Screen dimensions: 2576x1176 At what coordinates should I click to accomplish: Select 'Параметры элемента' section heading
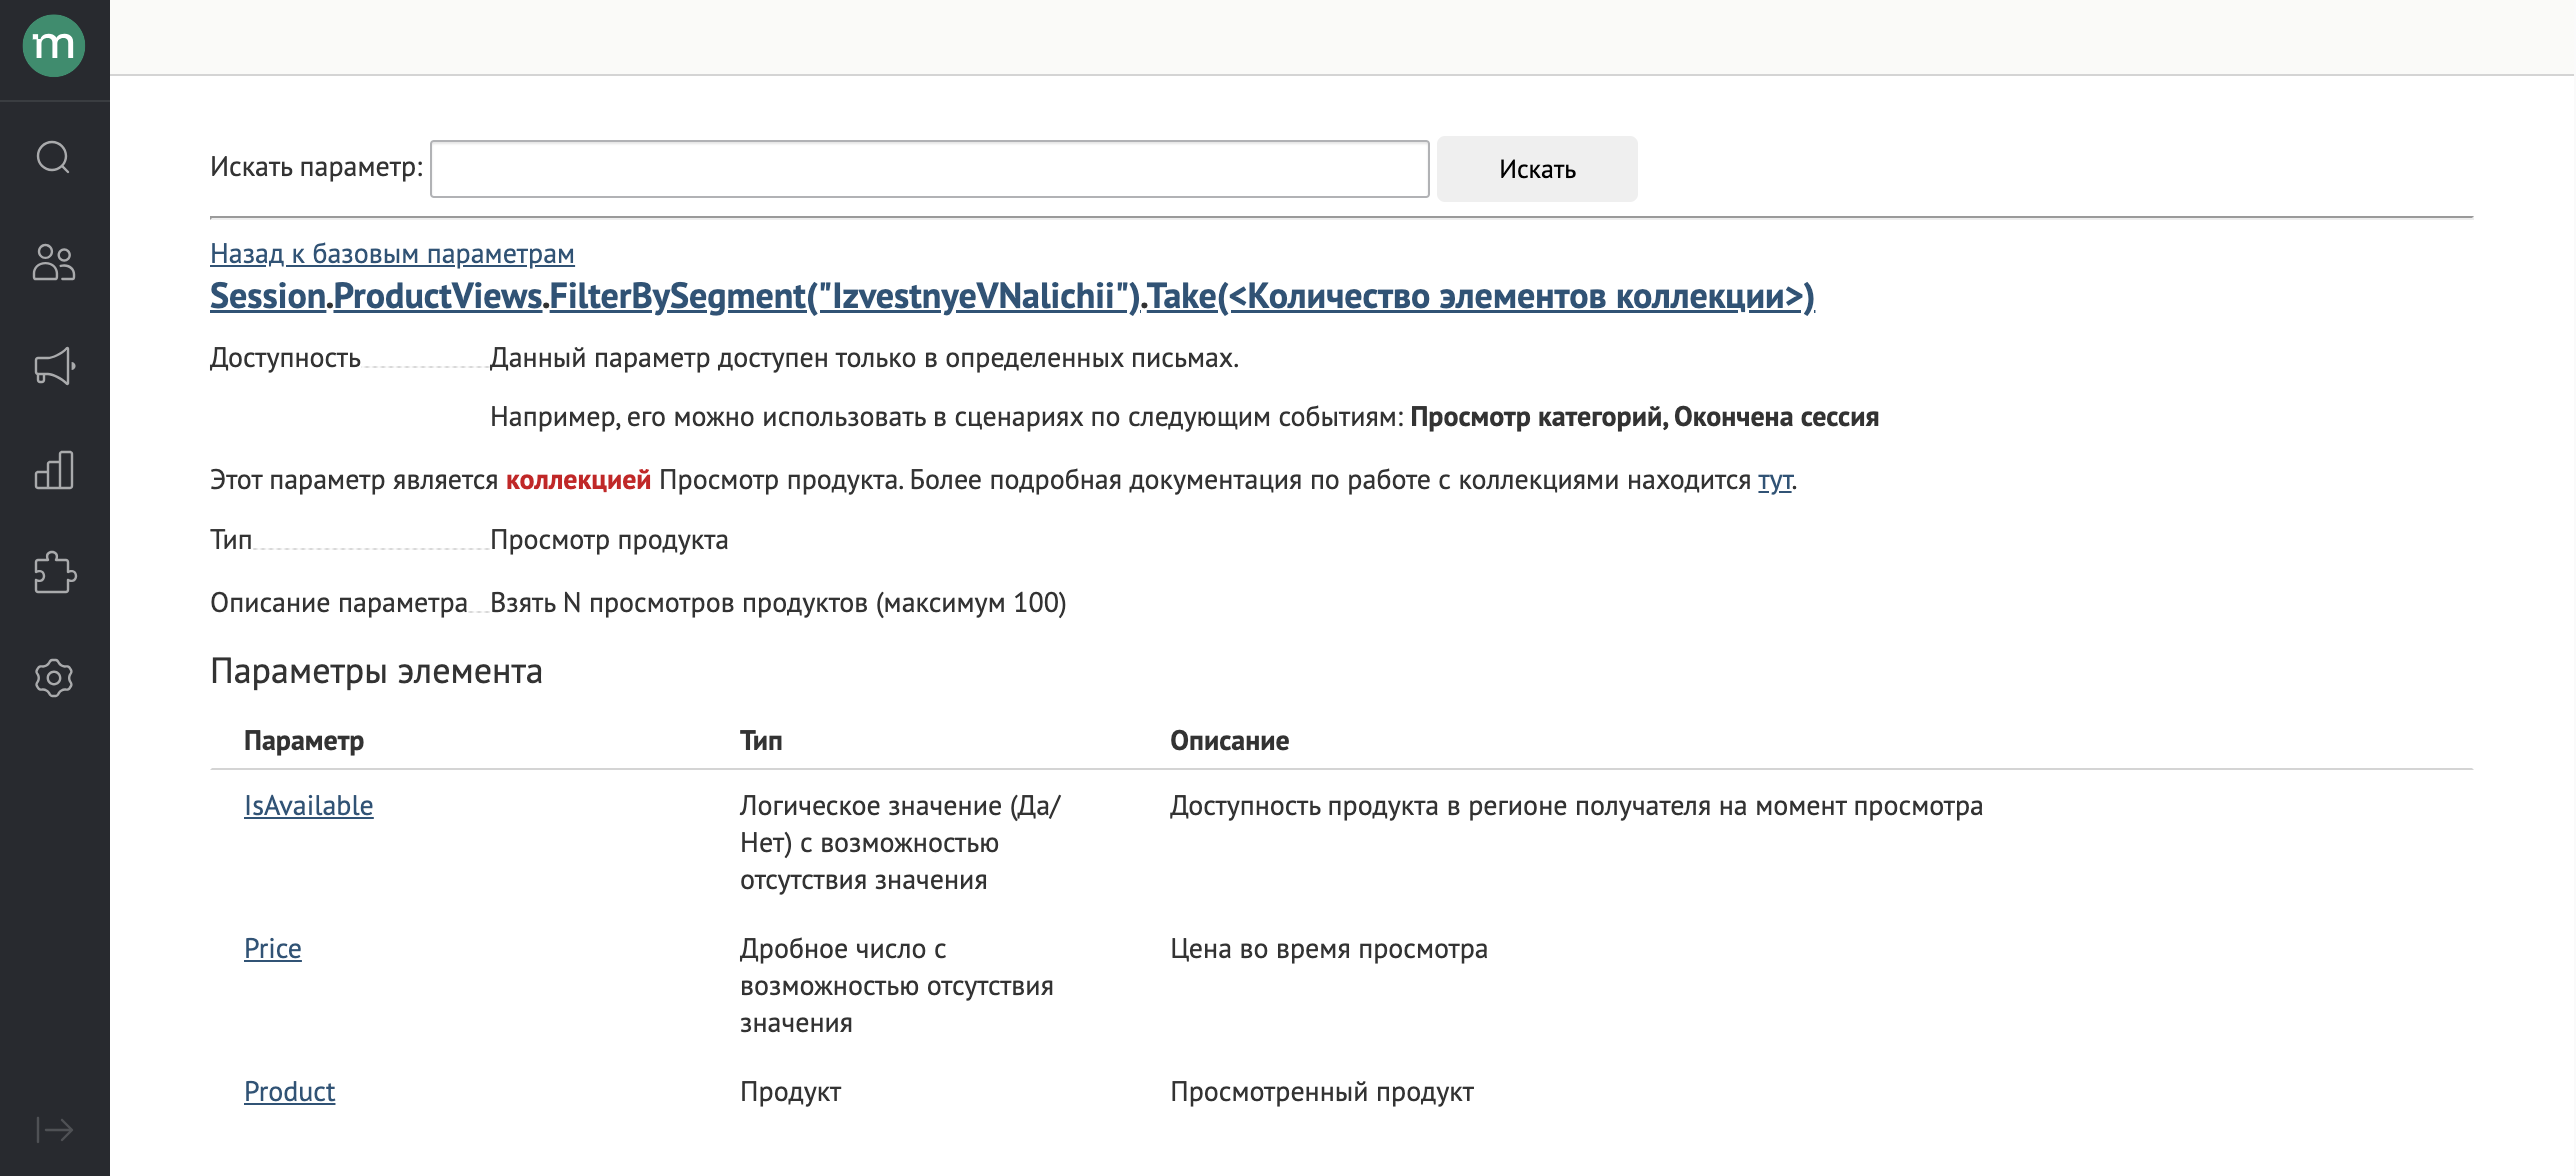click(376, 671)
